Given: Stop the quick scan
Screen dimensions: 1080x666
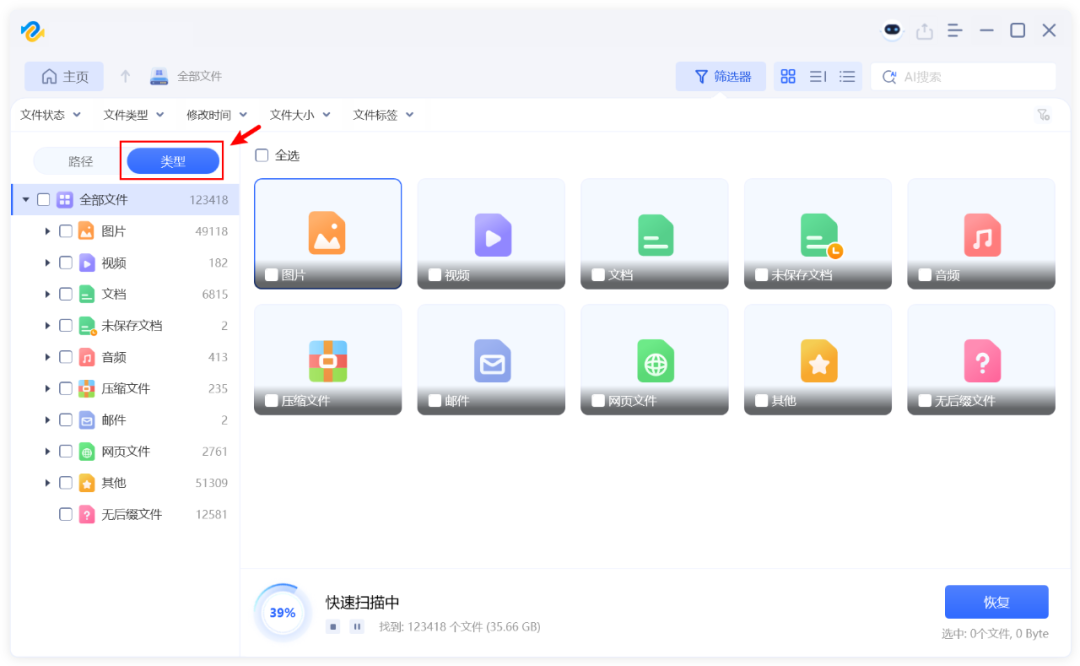Looking at the screenshot, I should pyautogui.click(x=333, y=627).
